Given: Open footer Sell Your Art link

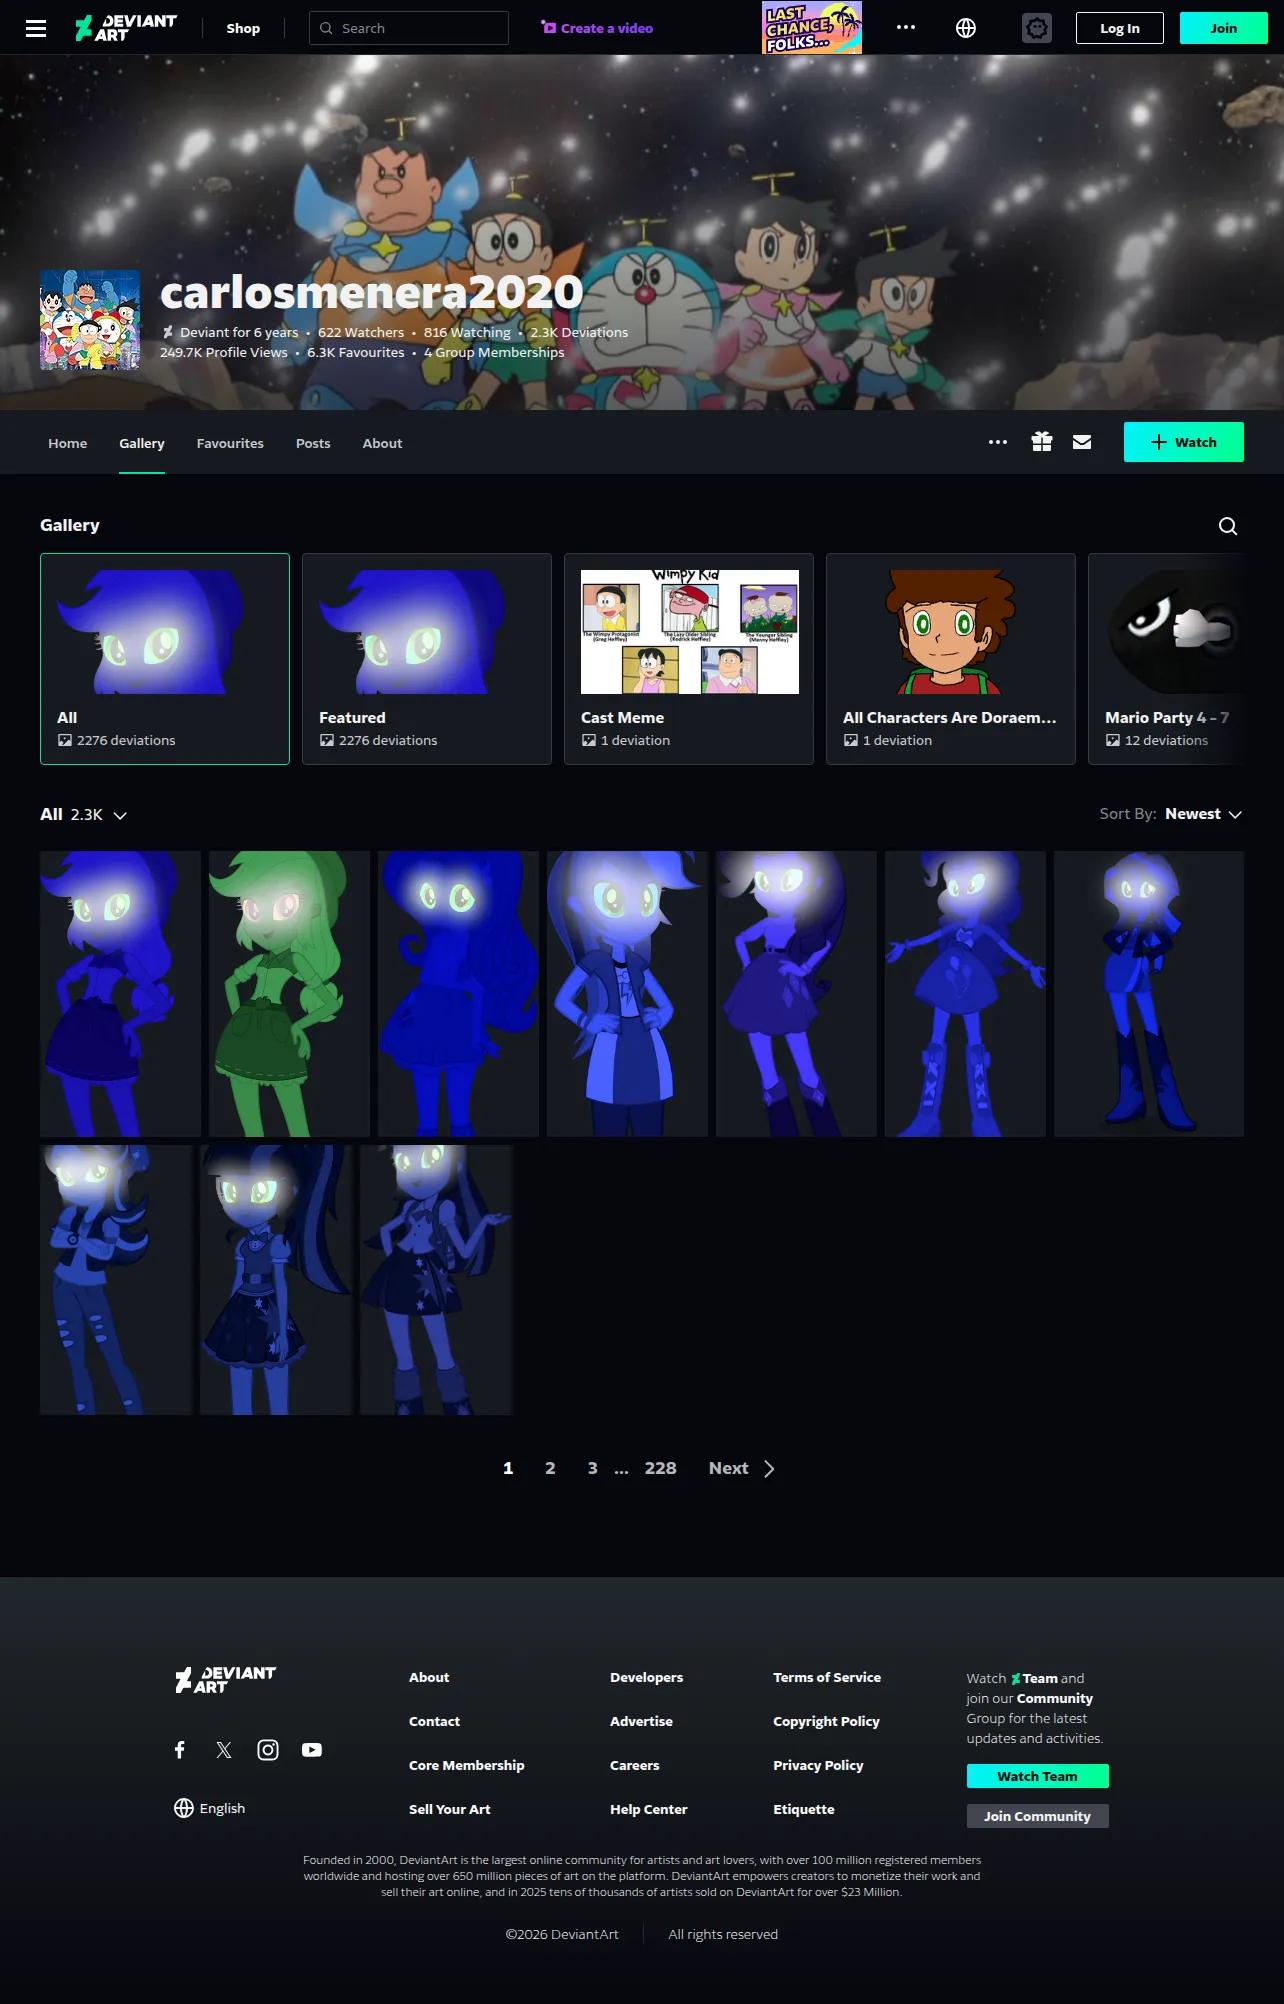Looking at the screenshot, I should point(449,1810).
